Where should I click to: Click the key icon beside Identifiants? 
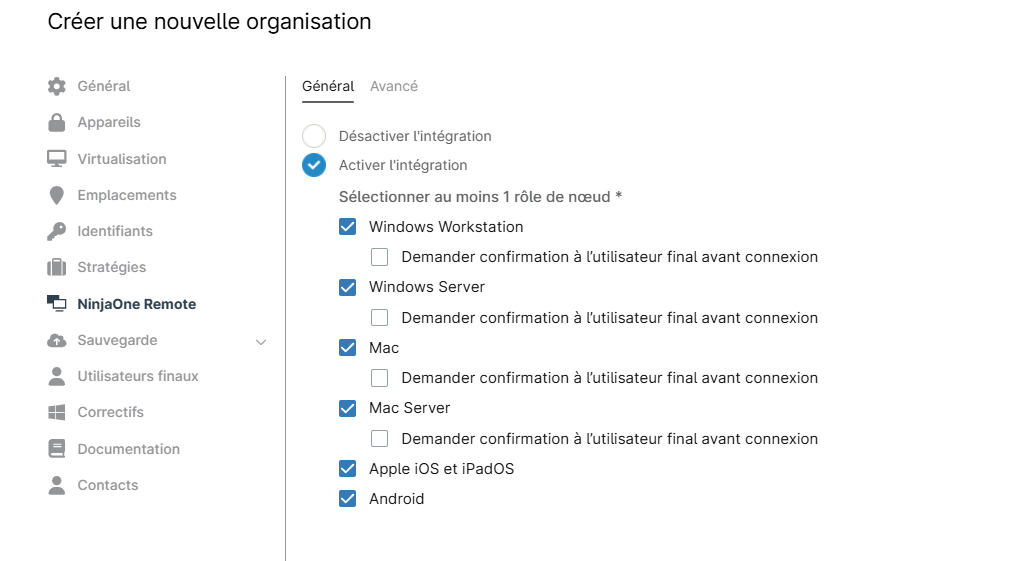[57, 231]
